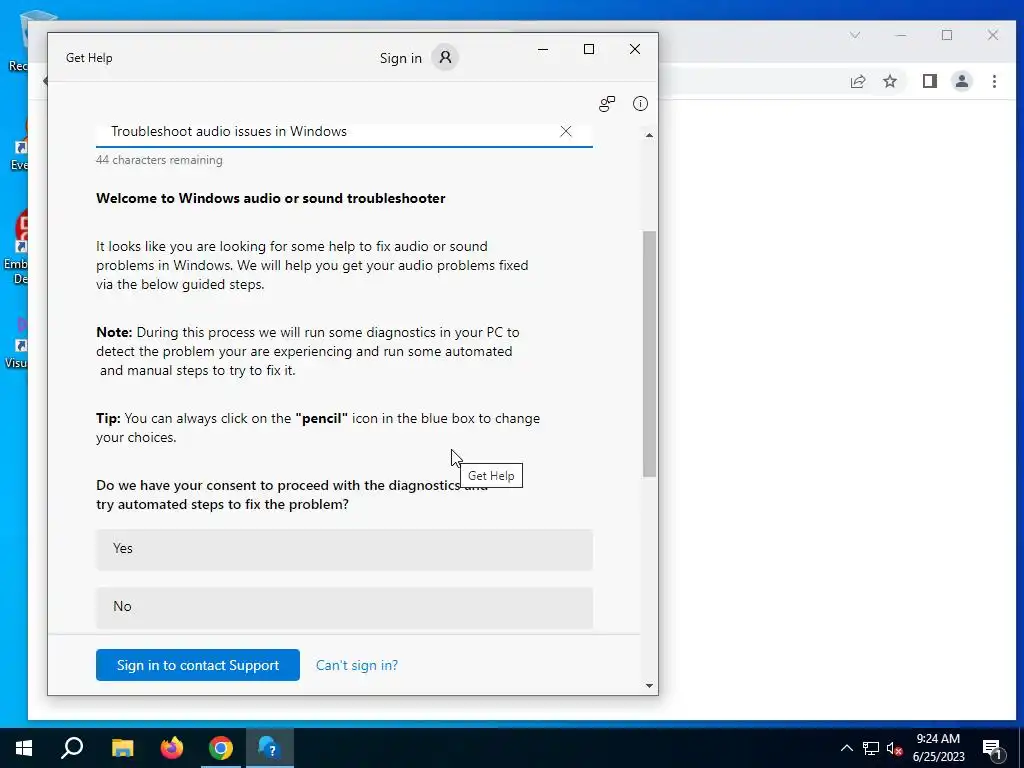Click the Get Help scrollbar thumb
The image size is (1024, 768).
point(649,353)
